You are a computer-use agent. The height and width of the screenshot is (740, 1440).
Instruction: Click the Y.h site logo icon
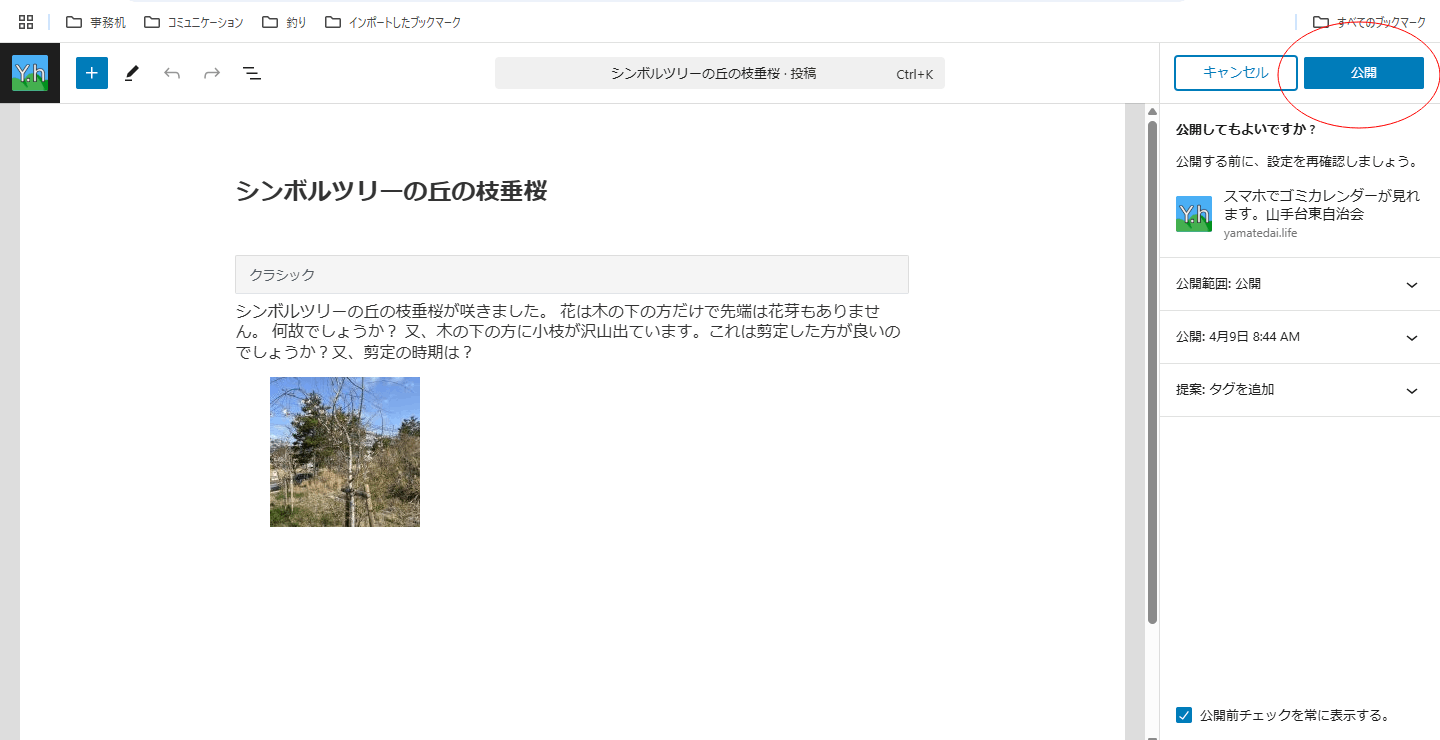(30, 73)
